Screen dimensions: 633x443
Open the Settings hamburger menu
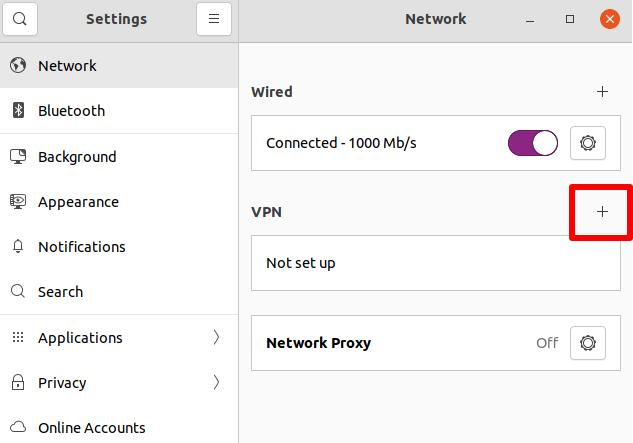[x=214, y=19]
